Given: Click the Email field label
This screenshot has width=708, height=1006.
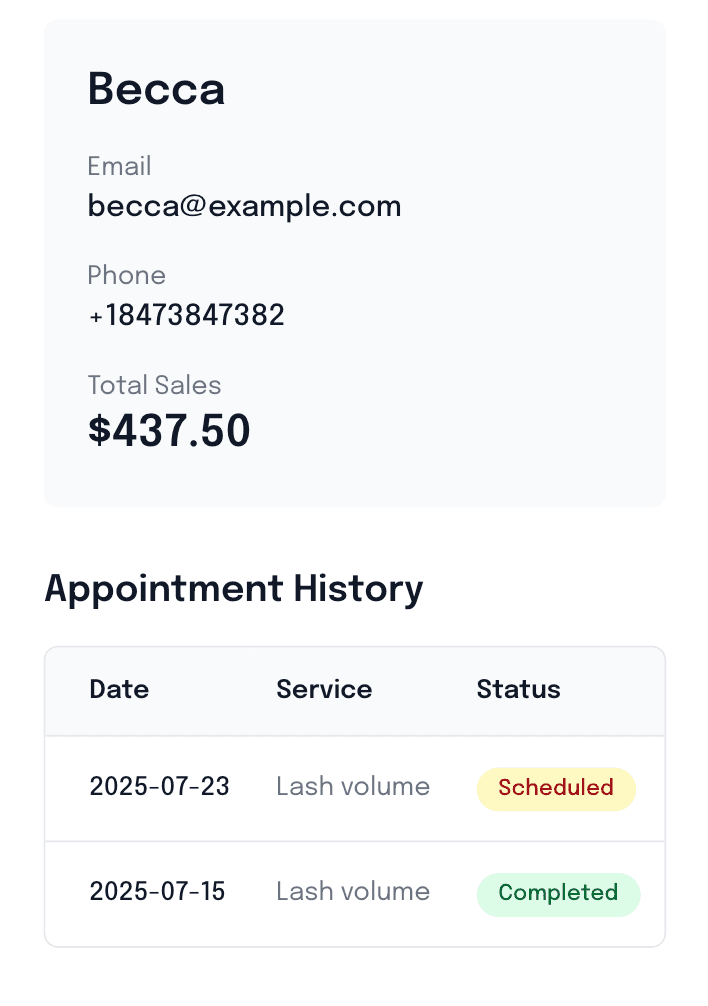Looking at the screenshot, I should (119, 166).
